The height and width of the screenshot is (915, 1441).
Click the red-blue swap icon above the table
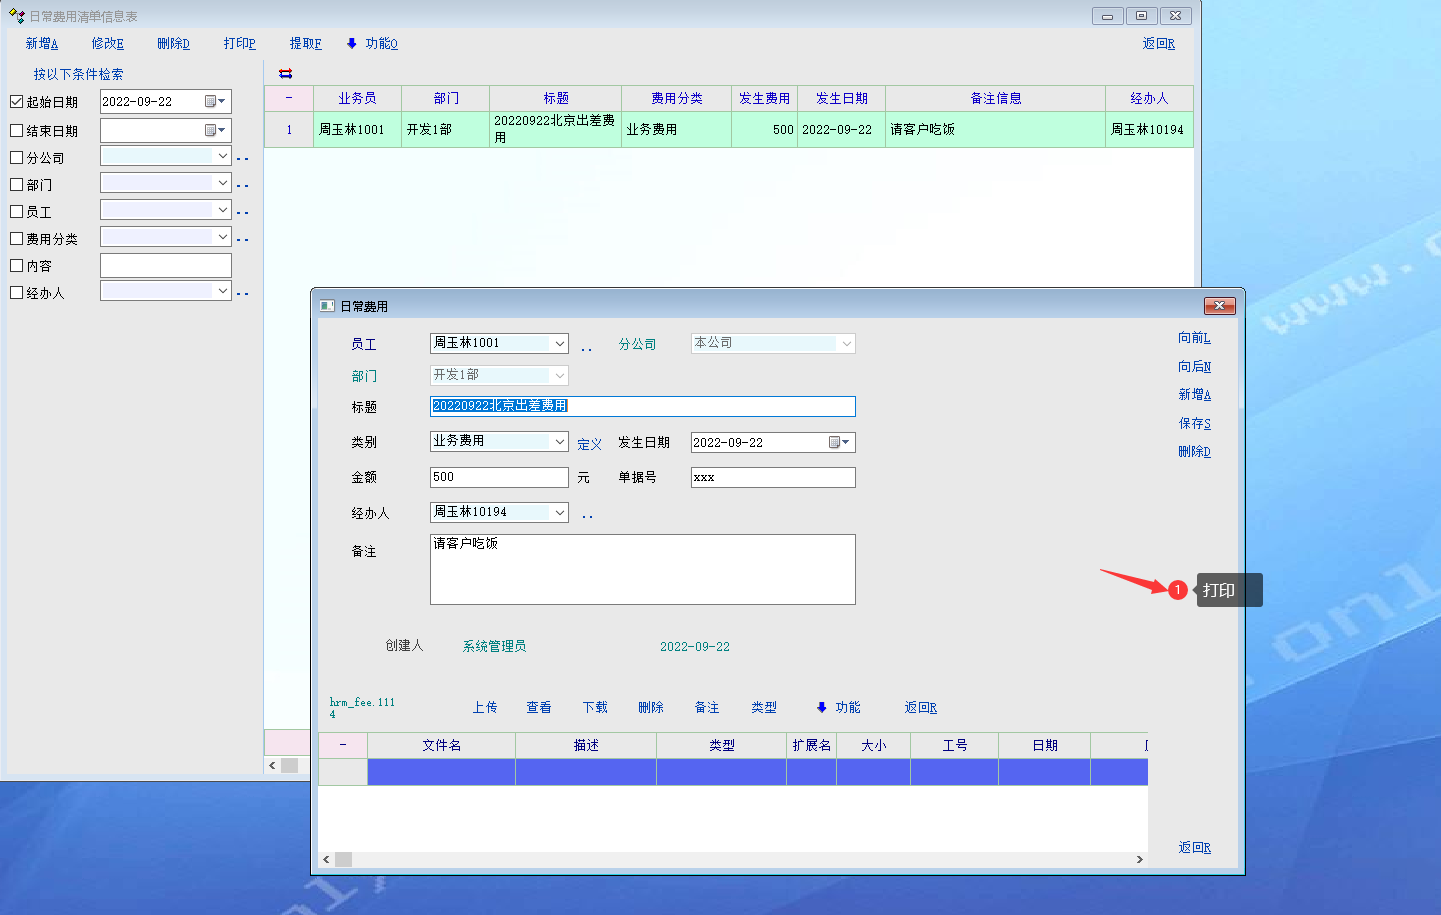[x=286, y=73]
